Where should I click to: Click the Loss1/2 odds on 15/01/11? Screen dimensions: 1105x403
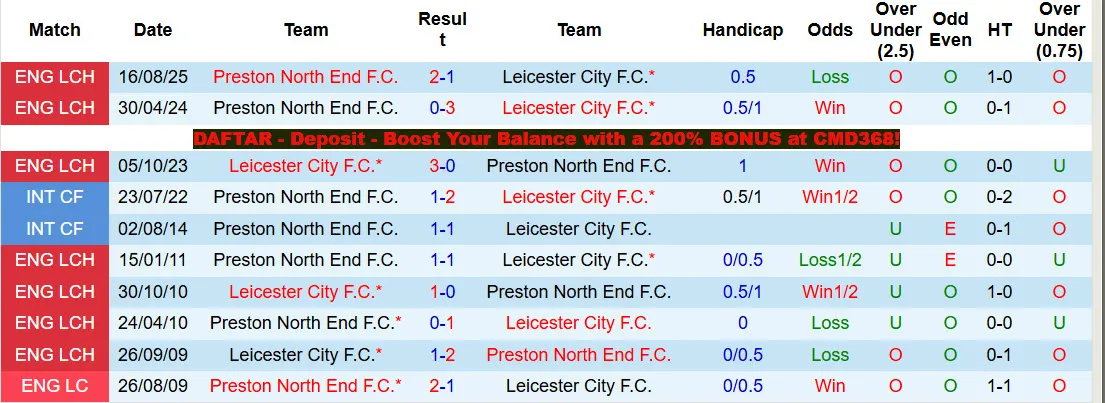coord(830,260)
